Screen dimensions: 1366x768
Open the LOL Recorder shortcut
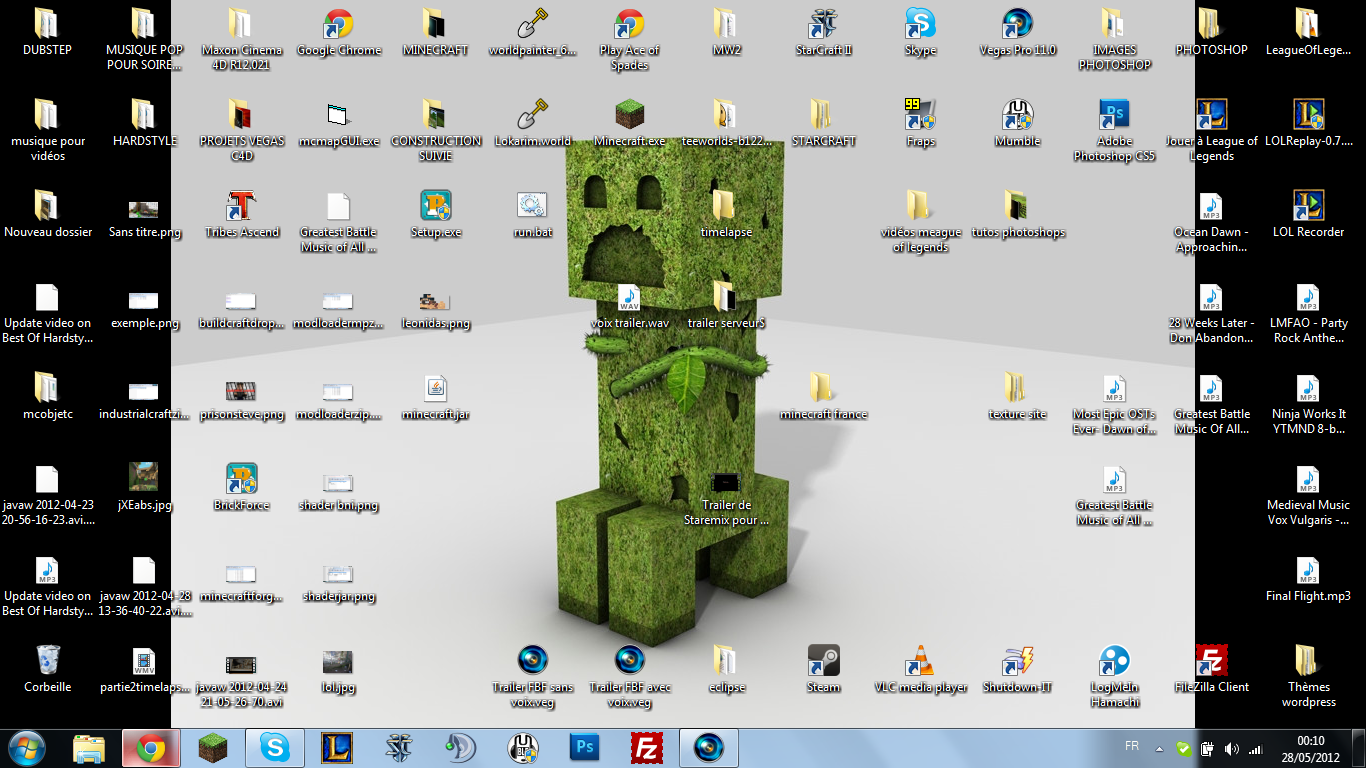click(x=1308, y=215)
